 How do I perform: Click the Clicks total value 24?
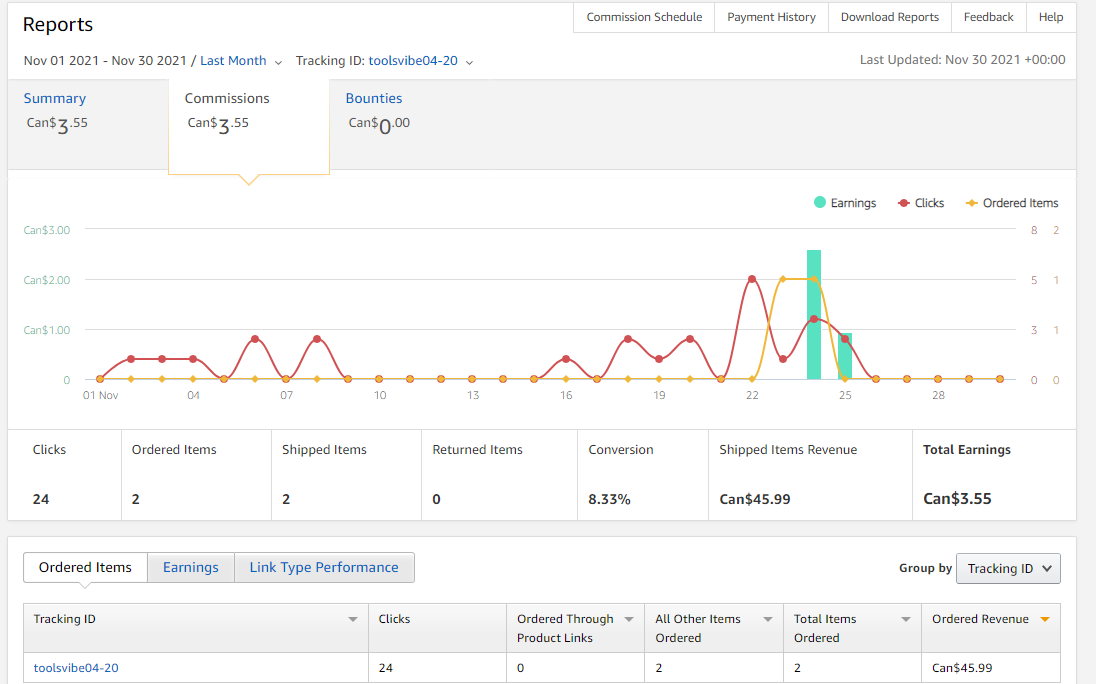tap(41, 500)
